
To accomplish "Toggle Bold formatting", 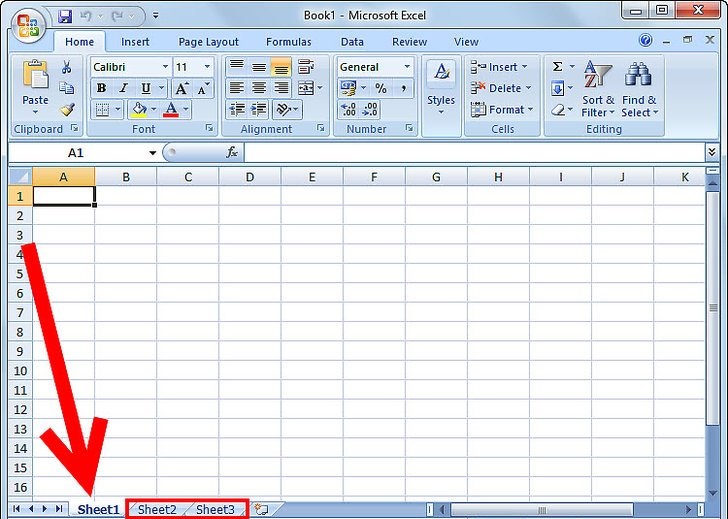I will click(101, 88).
